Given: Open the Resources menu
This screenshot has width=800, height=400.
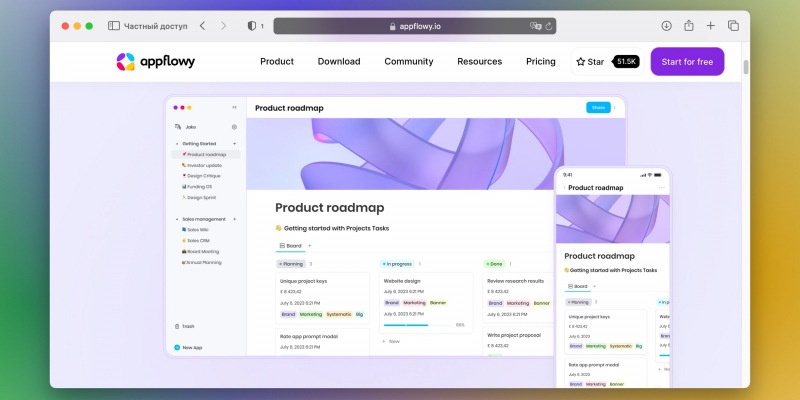Looking at the screenshot, I should coord(480,62).
